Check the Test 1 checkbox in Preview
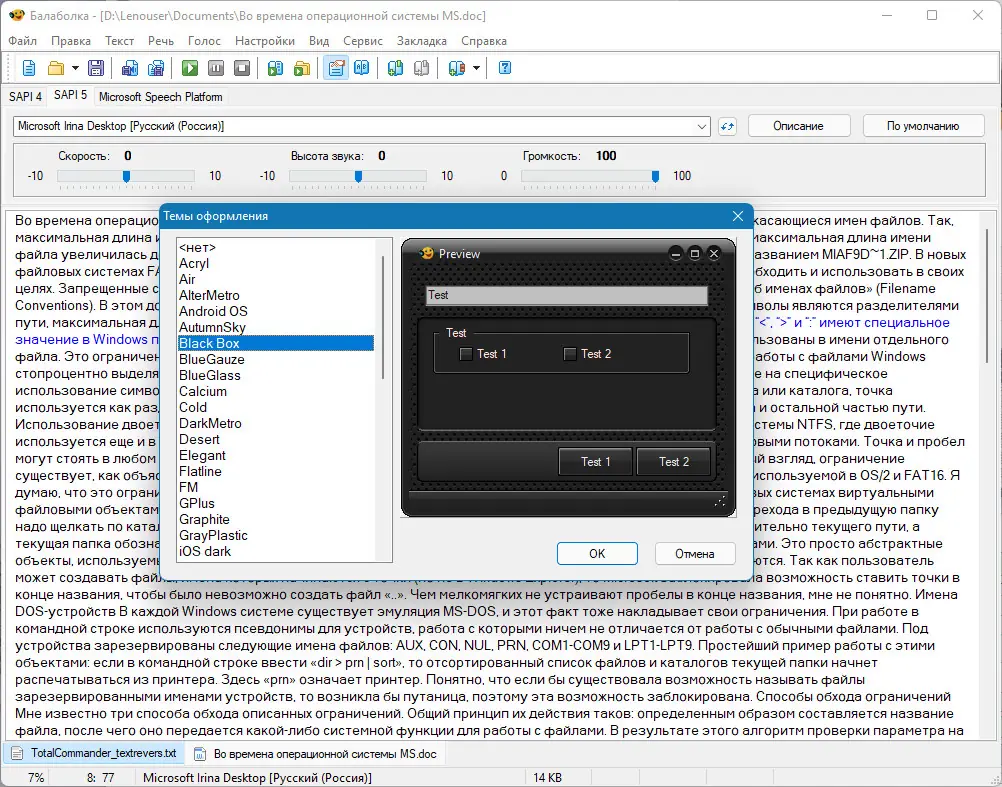The height and width of the screenshot is (787, 1002). click(x=466, y=354)
